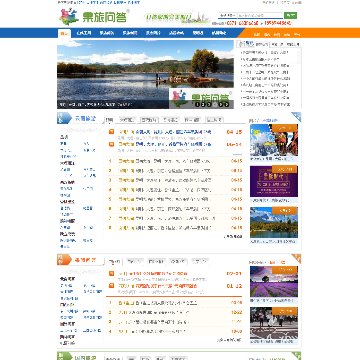Image resolution: width=360 pixels, height=360 pixels.
Task: Click the orange label on the purple promo thumbnail
Action: click(285, 169)
